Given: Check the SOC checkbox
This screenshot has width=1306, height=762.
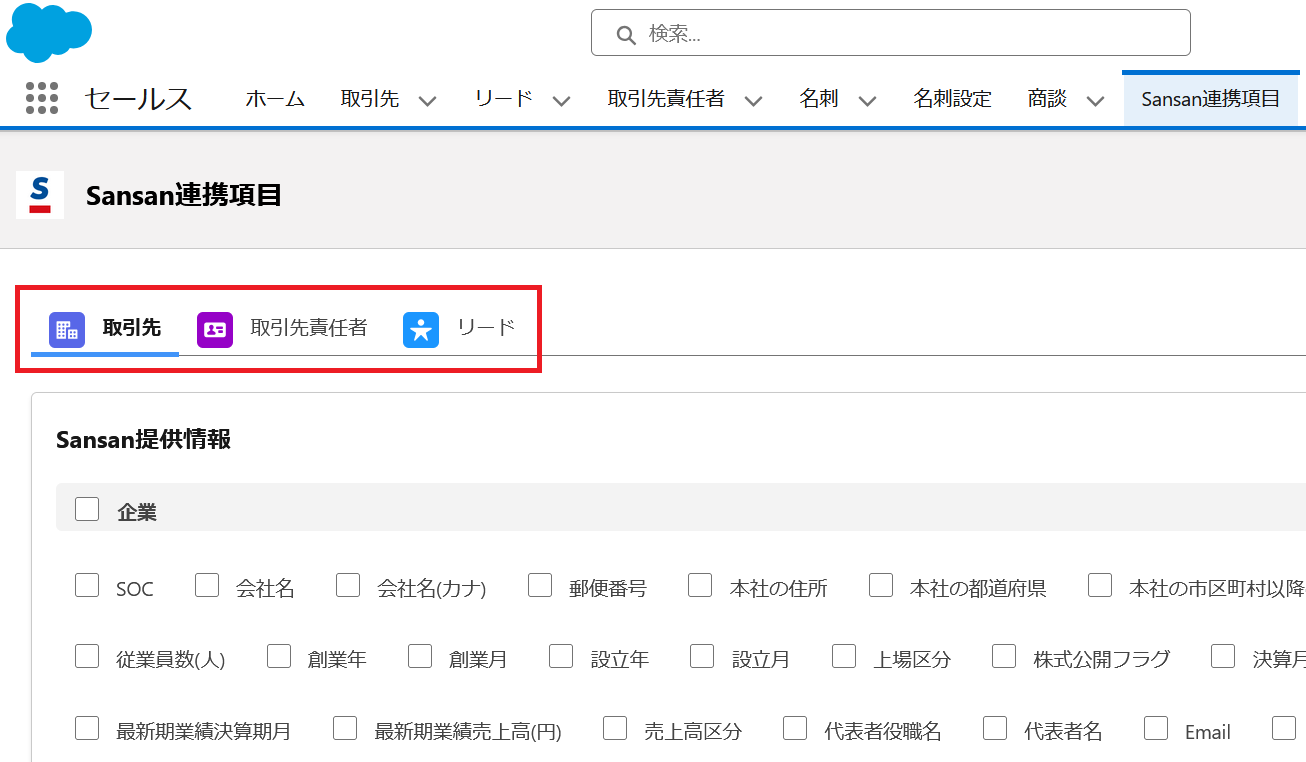Looking at the screenshot, I should click(87, 585).
